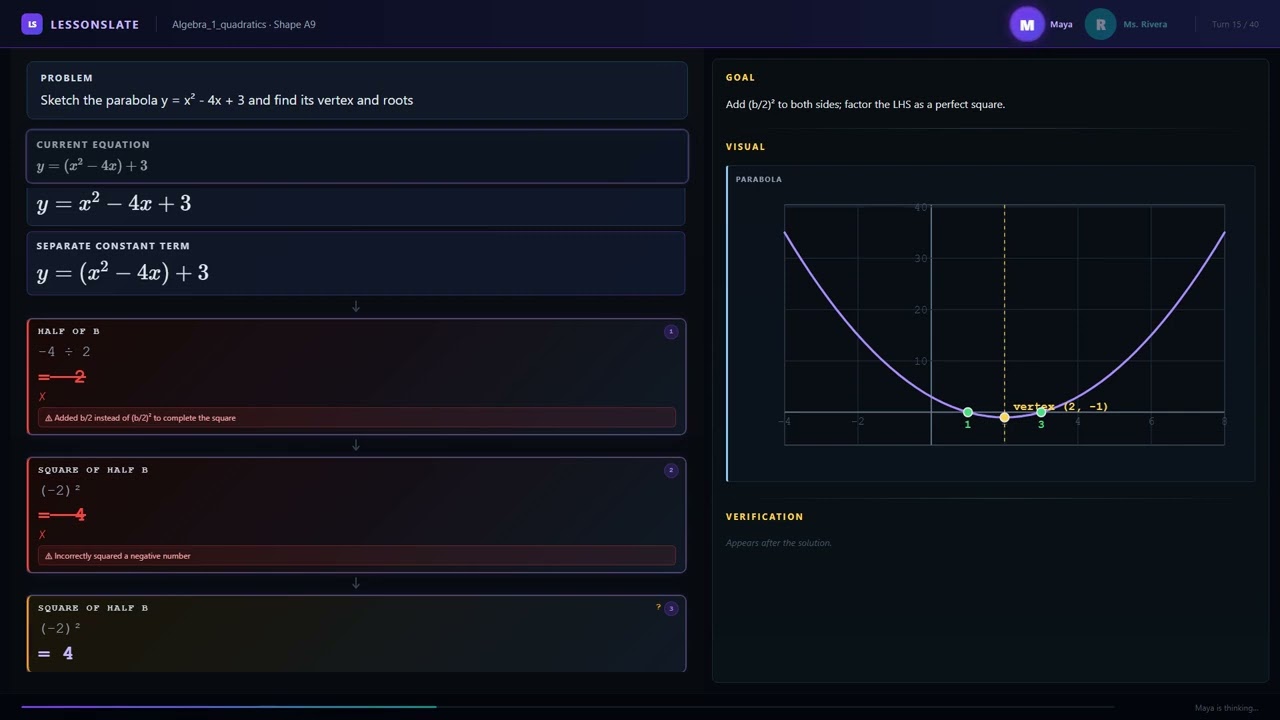Select the Current Equation card
Viewport: 1280px width, 720px height.
tap(357, 156)
